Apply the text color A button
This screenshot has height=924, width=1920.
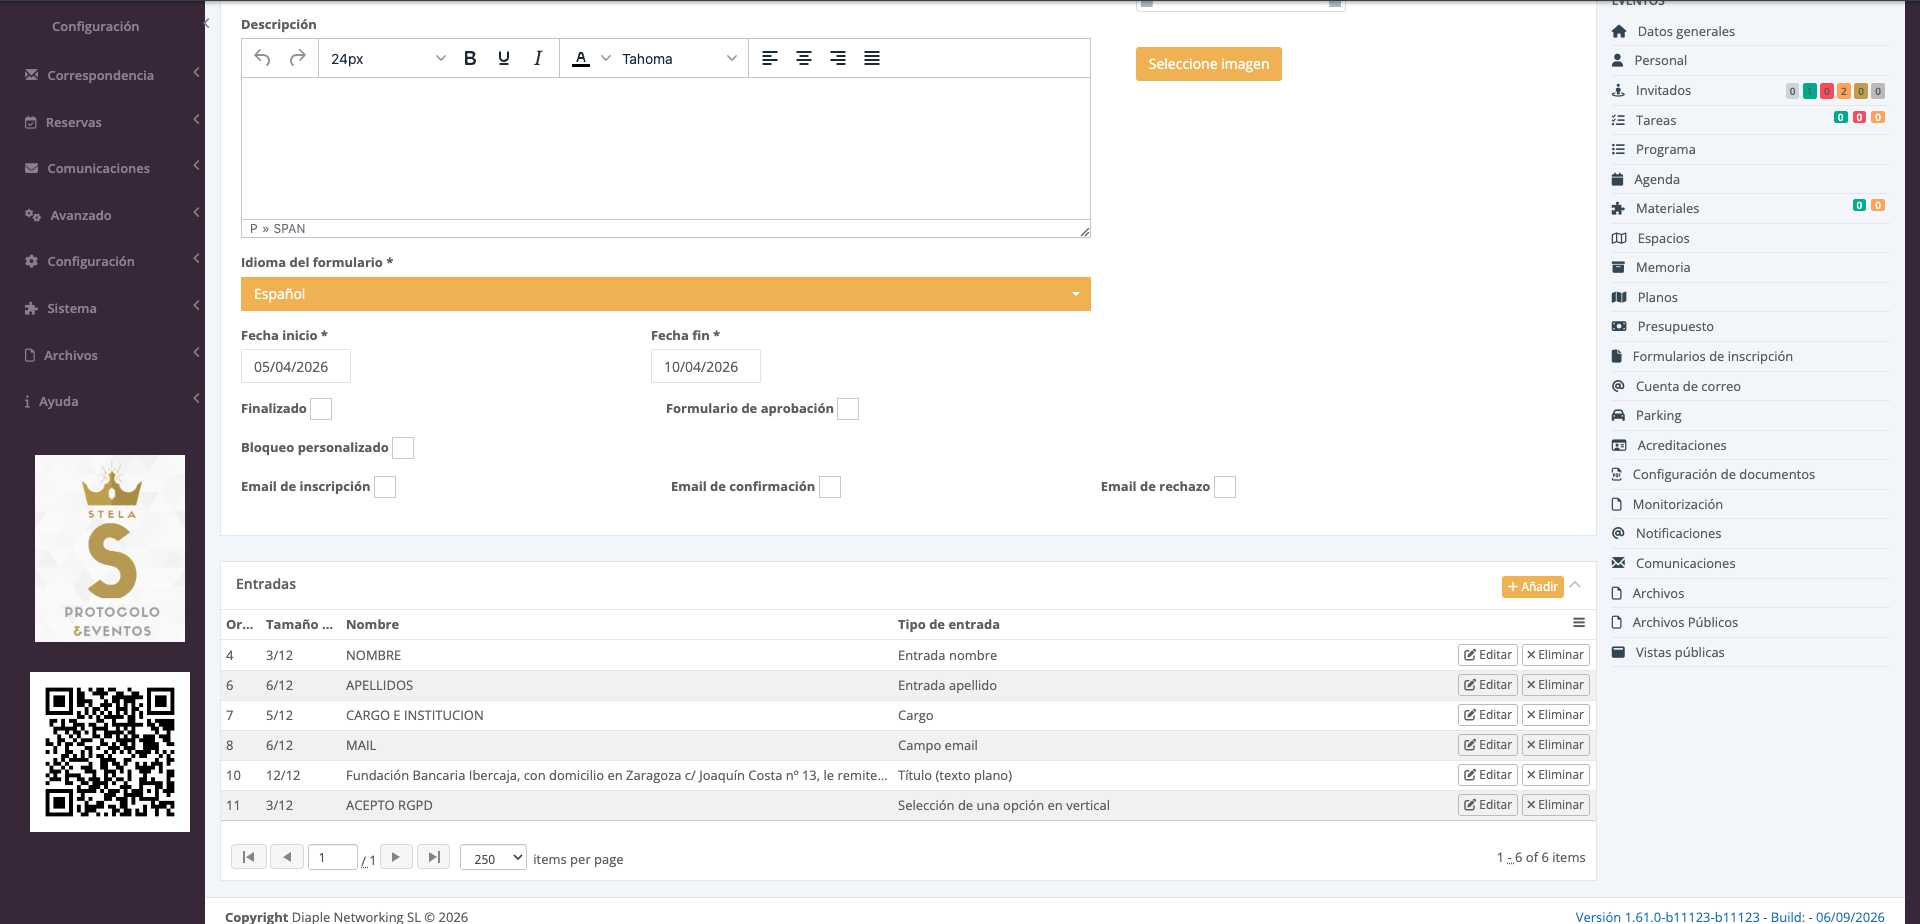pyautogui.click(x=581, y=58)
